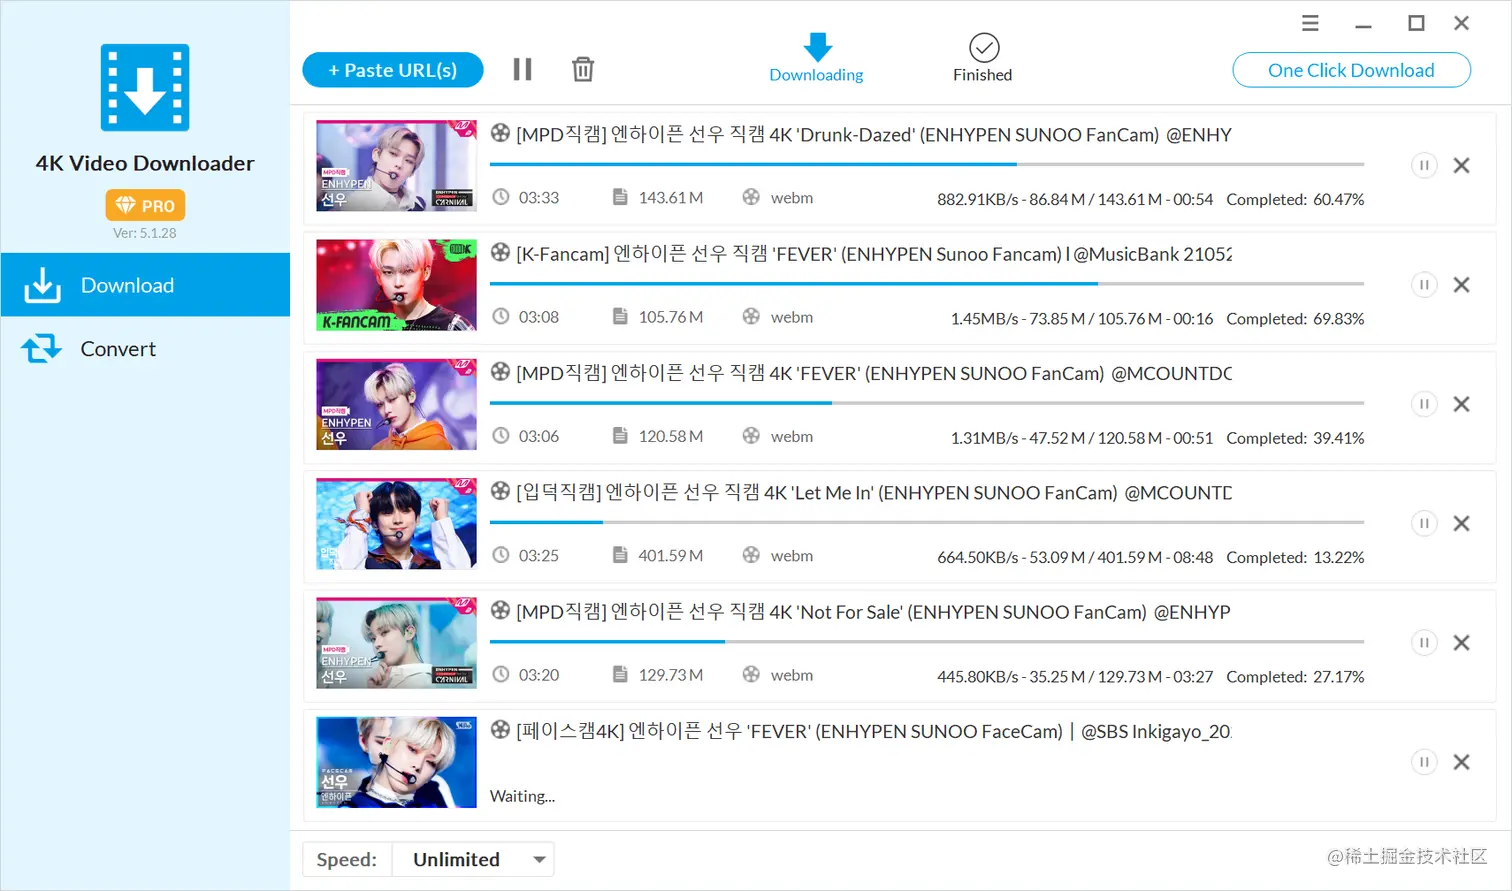Screen dimensions: 1512x891
Task: Click the K-Fancam 'FEVER' thumbnail
Action: pyautogui.click(x=396, y=285)
